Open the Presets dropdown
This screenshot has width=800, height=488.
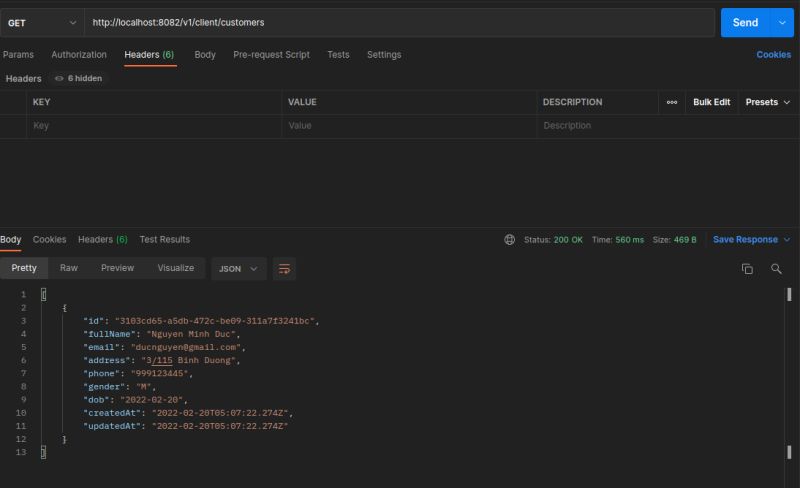point(767,102)
